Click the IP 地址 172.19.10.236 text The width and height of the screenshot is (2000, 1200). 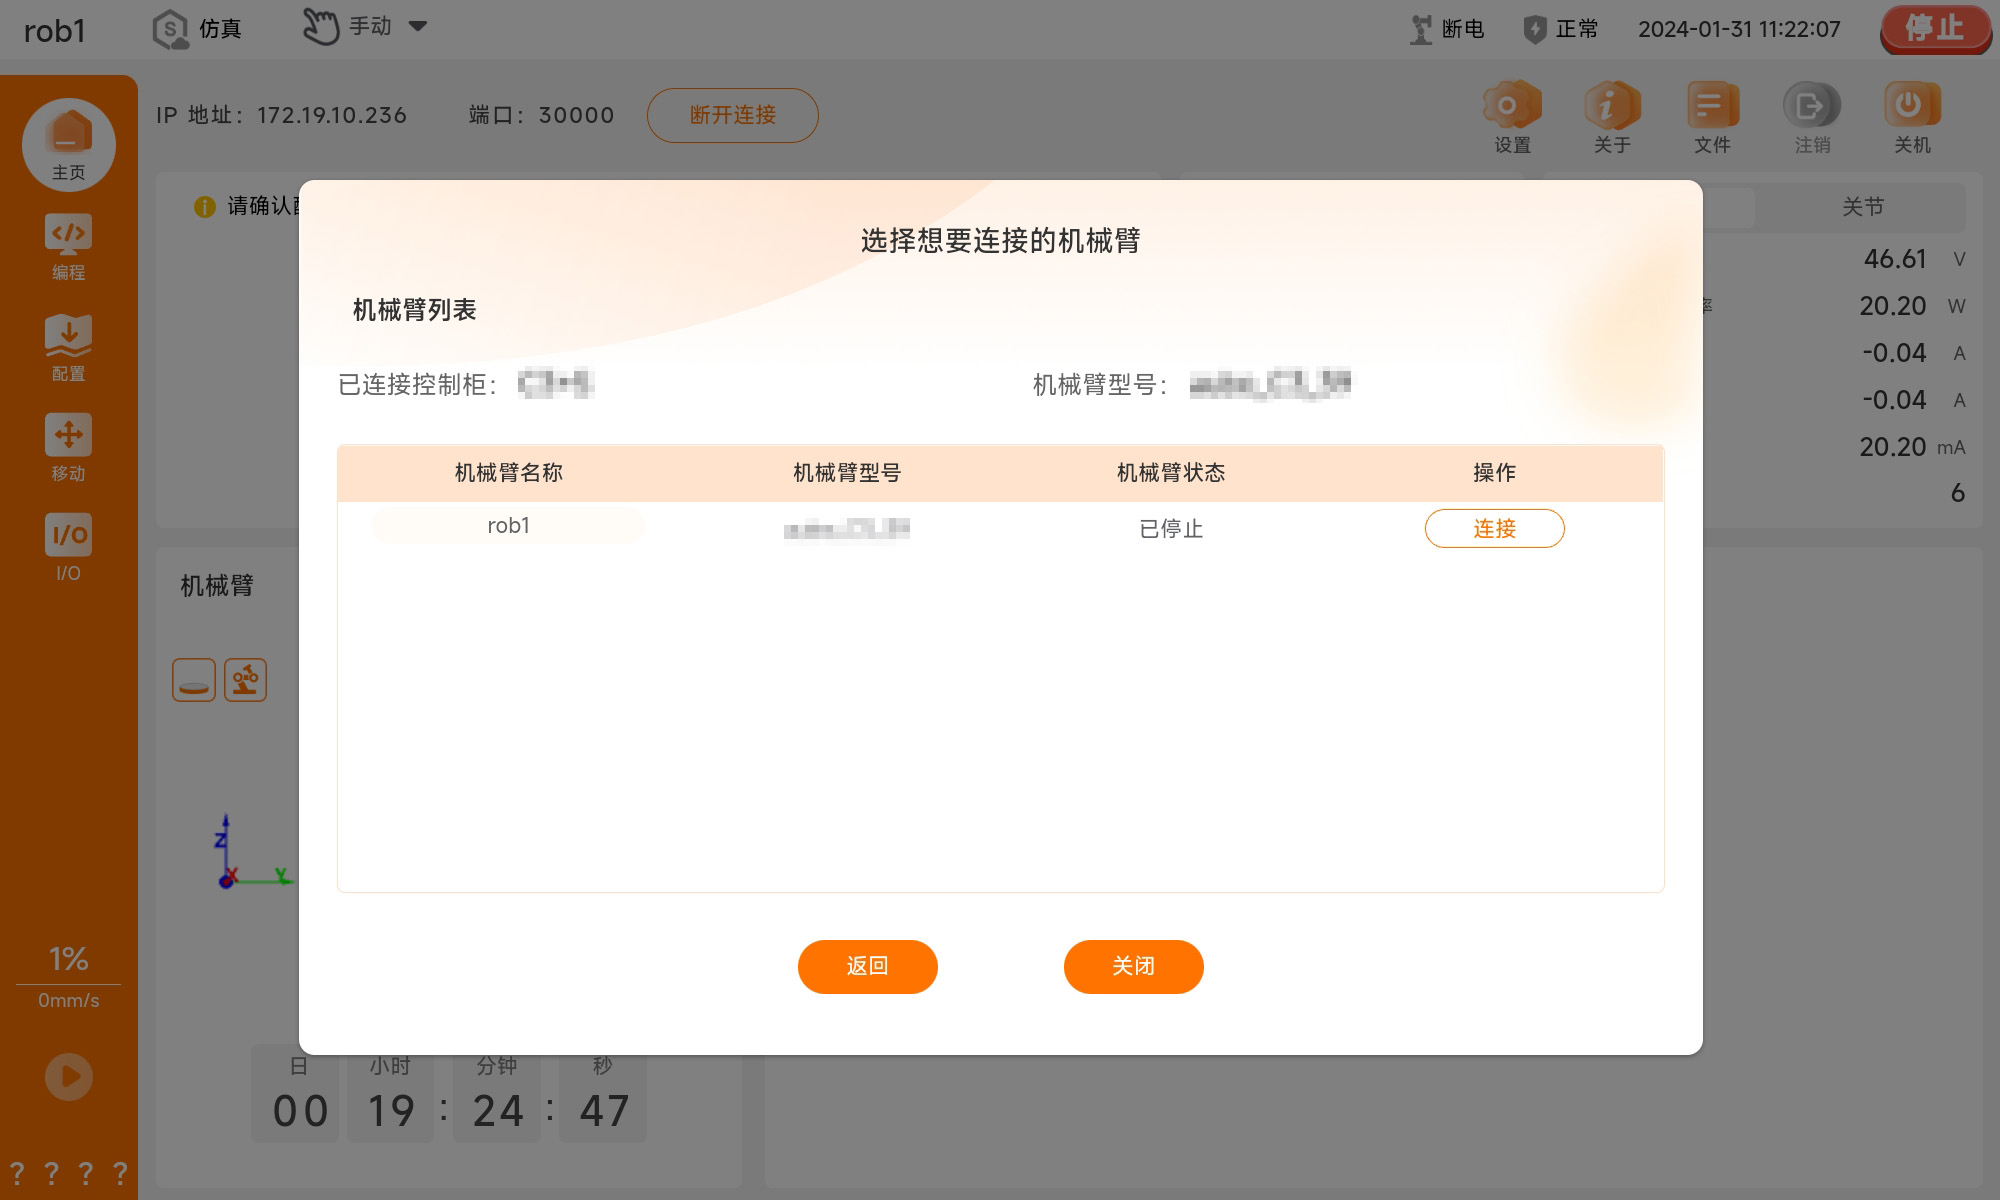click(281, 115)
